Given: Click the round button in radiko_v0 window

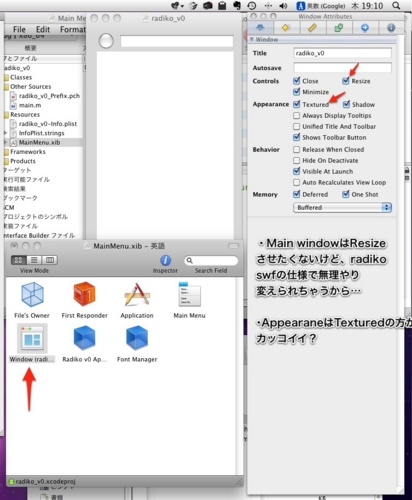Looking at the screenshot, I should 106,41.
